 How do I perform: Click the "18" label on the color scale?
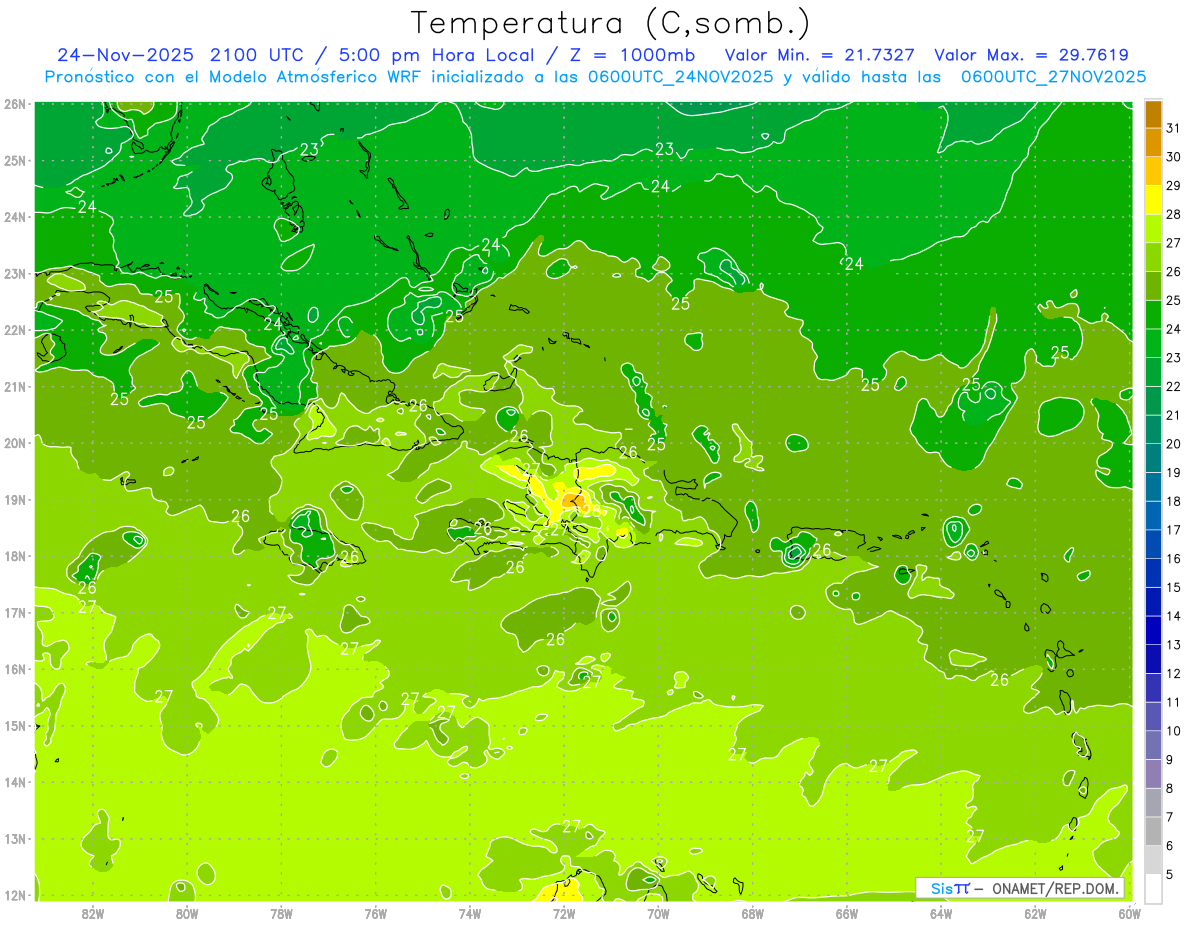1173,501
